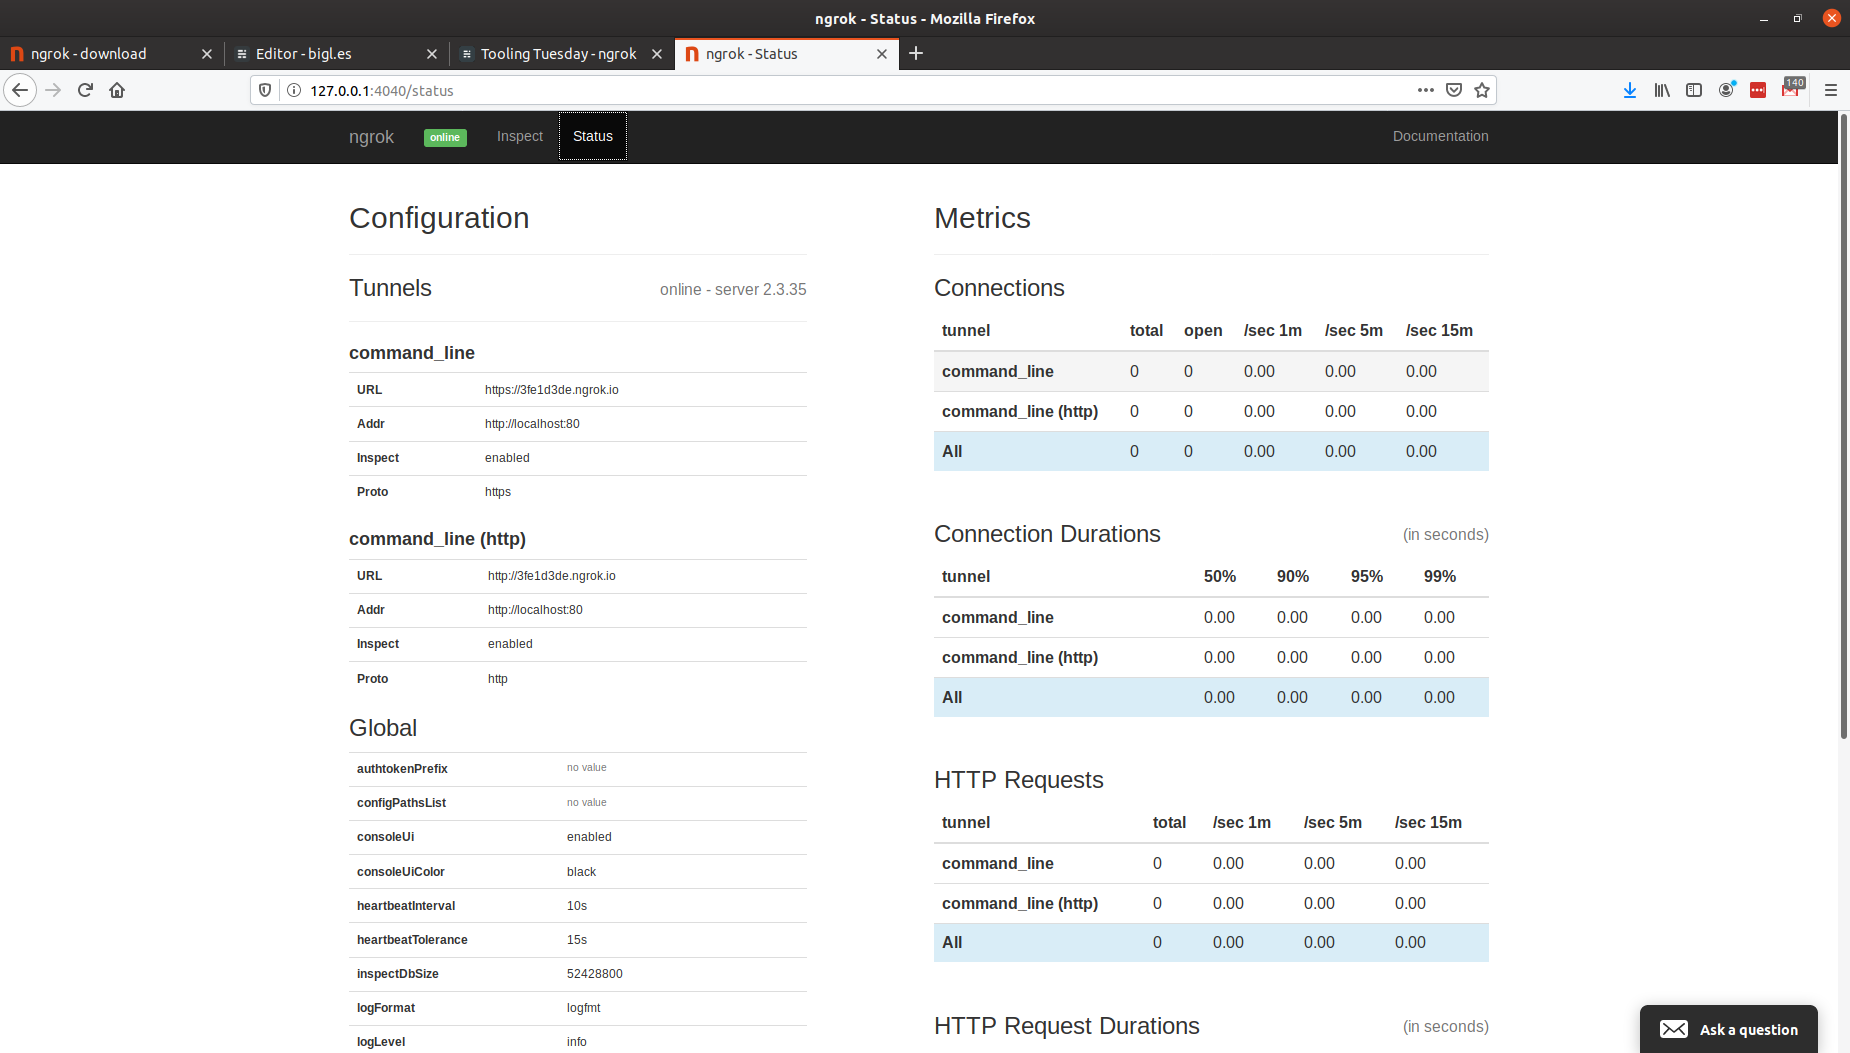The image size is (1850, 1053).
Task: Click the HTTP Requests heading
Action: (1019, 780)
